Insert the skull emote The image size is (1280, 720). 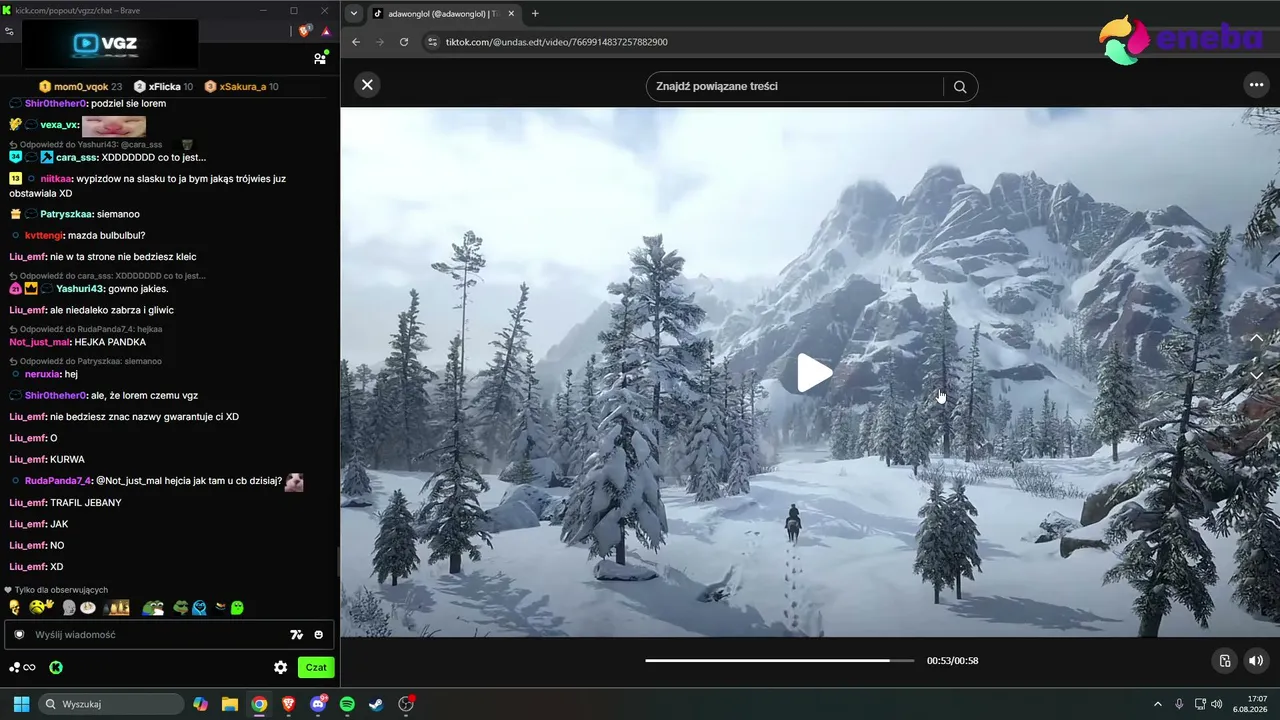[x=15, y=607]
